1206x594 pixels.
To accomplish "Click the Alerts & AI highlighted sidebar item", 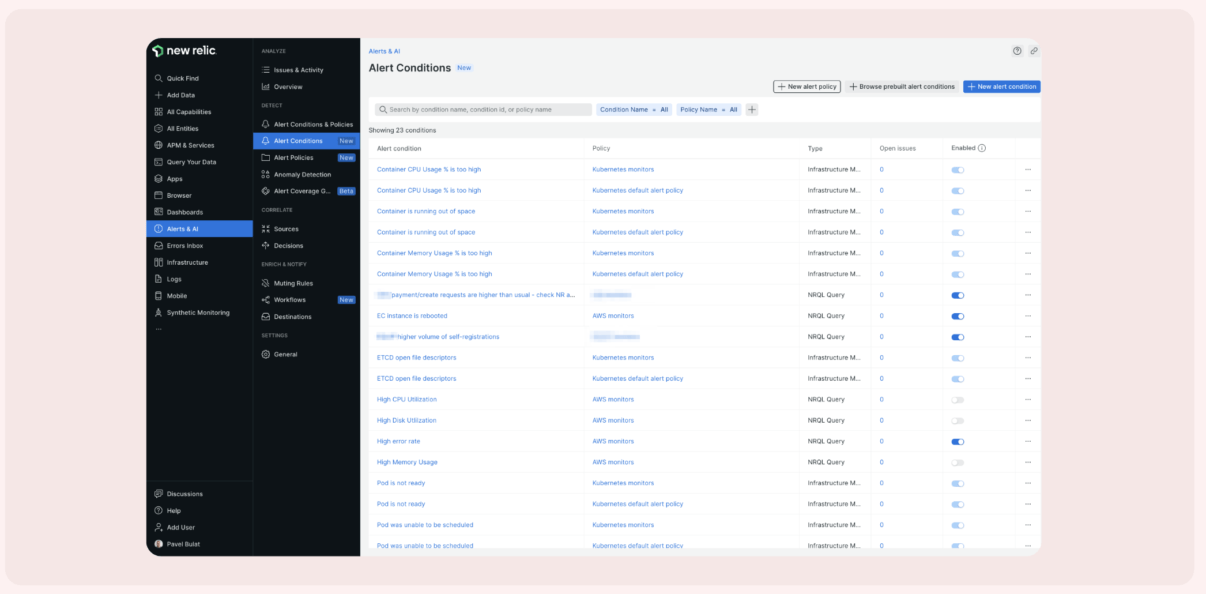I will point(185,228).
